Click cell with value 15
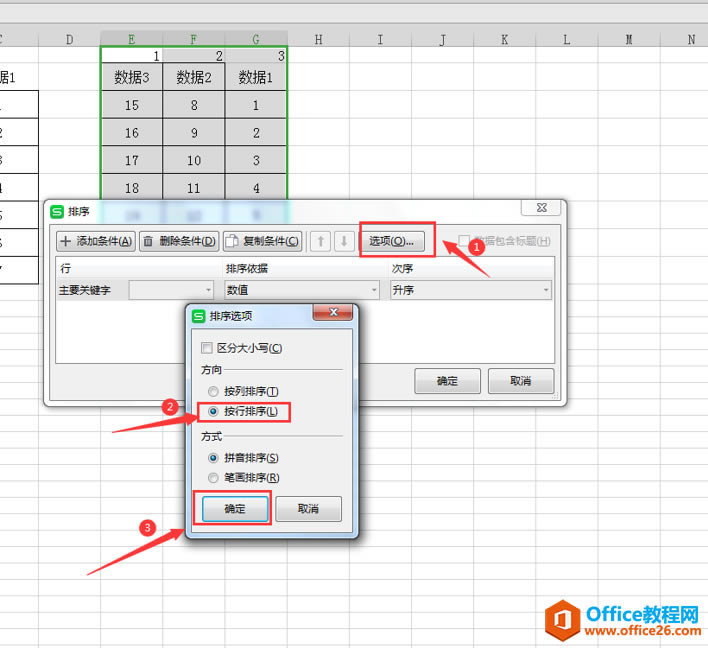The height and width of the screenshot is (648, 708). coord(131,105)
